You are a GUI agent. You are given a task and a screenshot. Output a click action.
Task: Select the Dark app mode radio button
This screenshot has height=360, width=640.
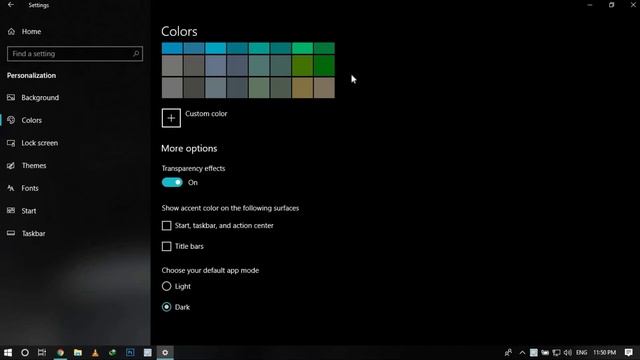coord(167,307)
